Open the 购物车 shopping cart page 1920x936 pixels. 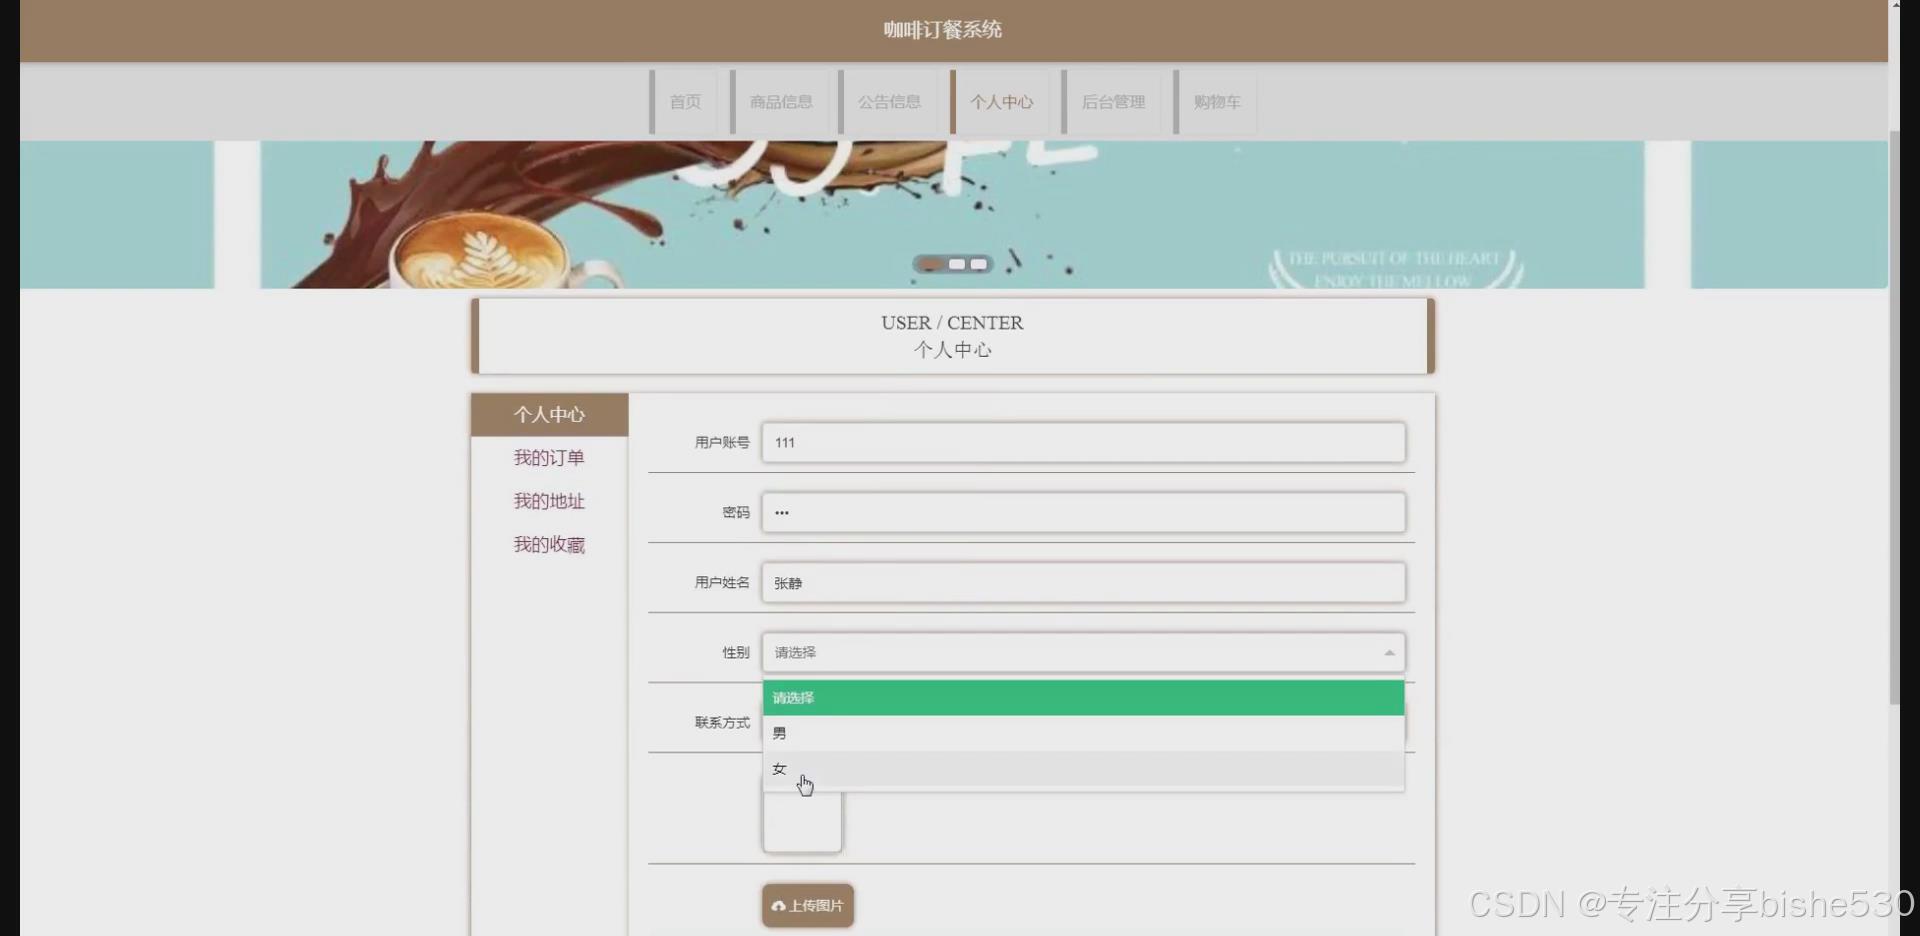point(1215,101)
